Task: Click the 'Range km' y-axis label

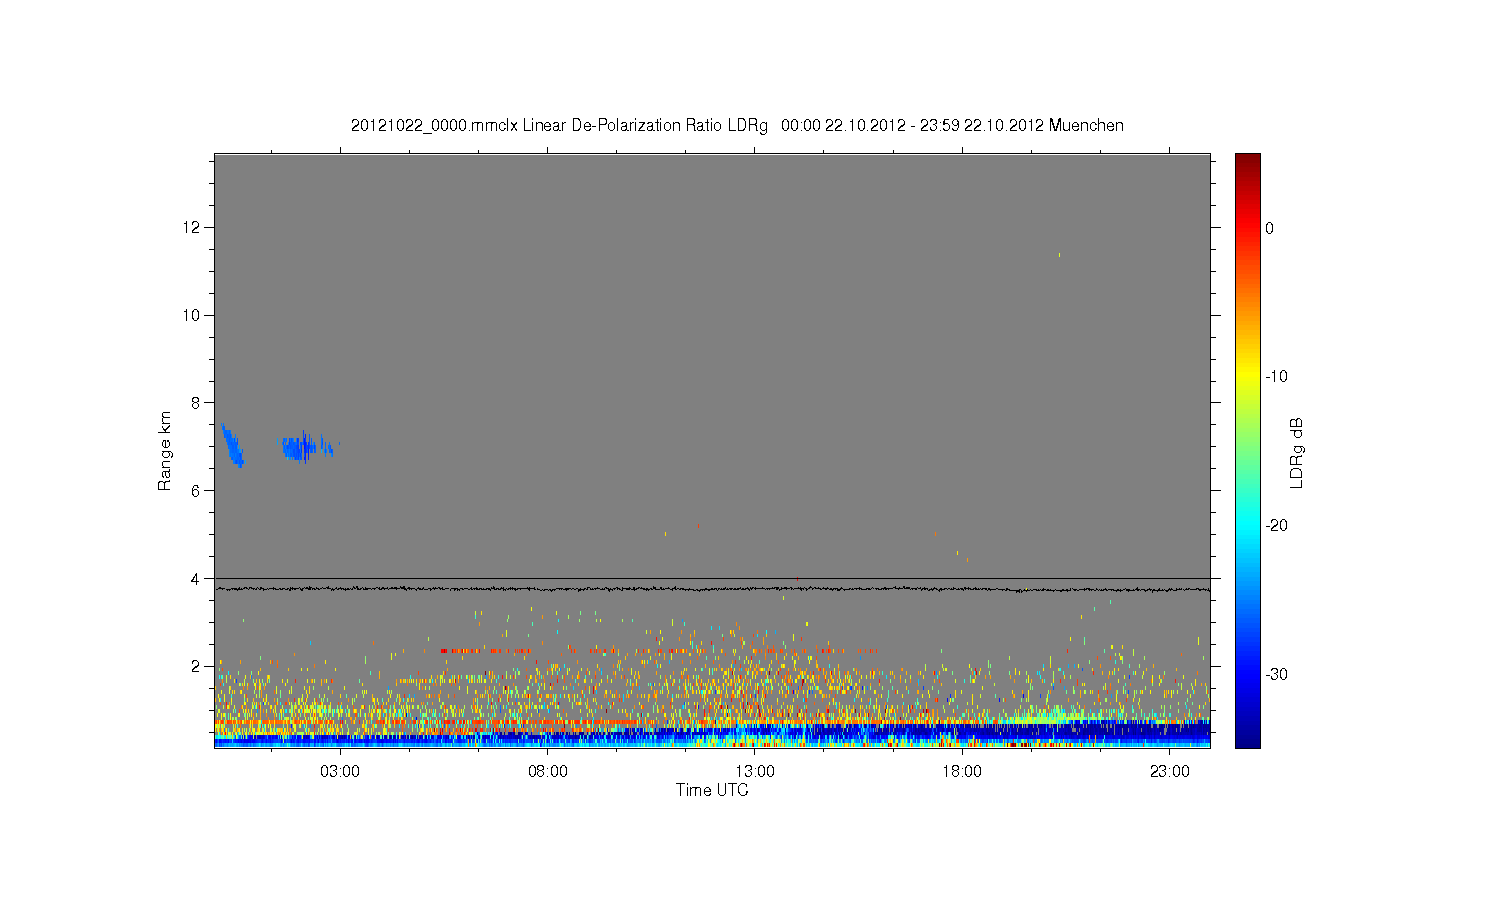Action: click(165, 451)
